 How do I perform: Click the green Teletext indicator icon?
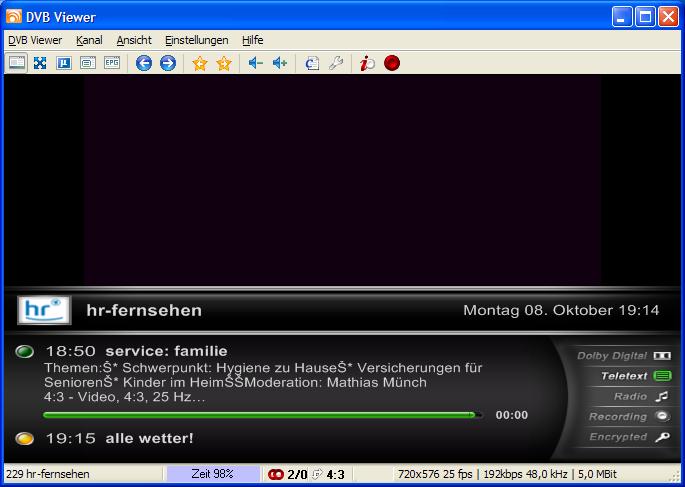(662, 376)
